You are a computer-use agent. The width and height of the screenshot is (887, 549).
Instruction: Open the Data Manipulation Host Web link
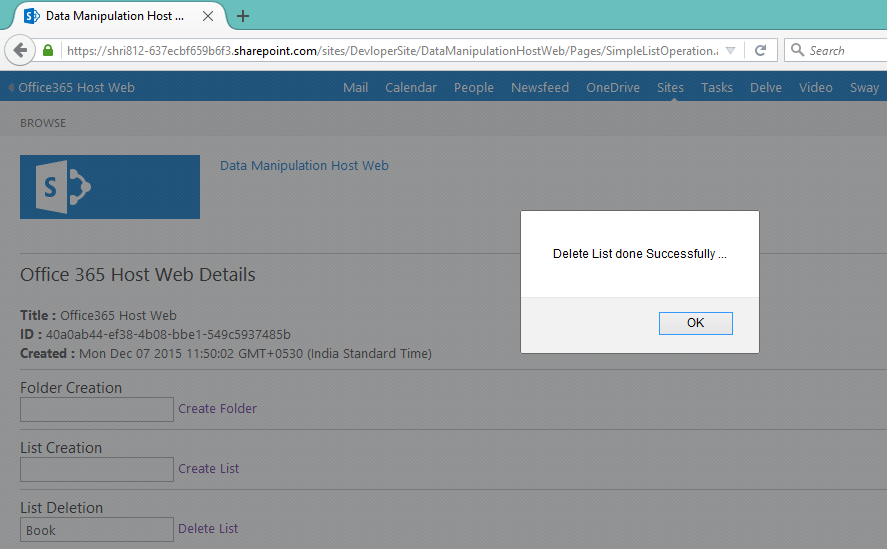[304, 166]
